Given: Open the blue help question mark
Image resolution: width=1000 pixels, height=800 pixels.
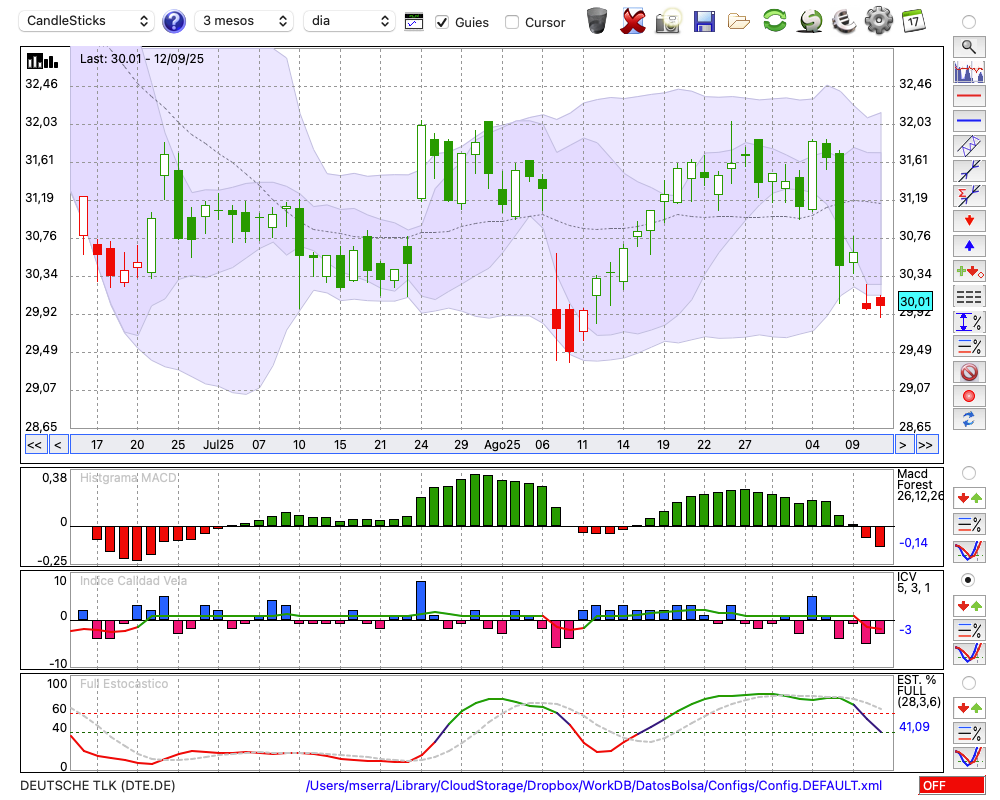Looking at the screenshot, I should (173, 22).
